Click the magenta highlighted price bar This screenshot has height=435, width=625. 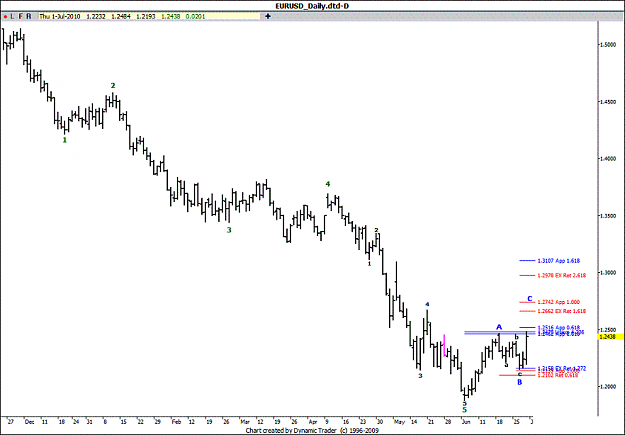click(x=444, y=345)
